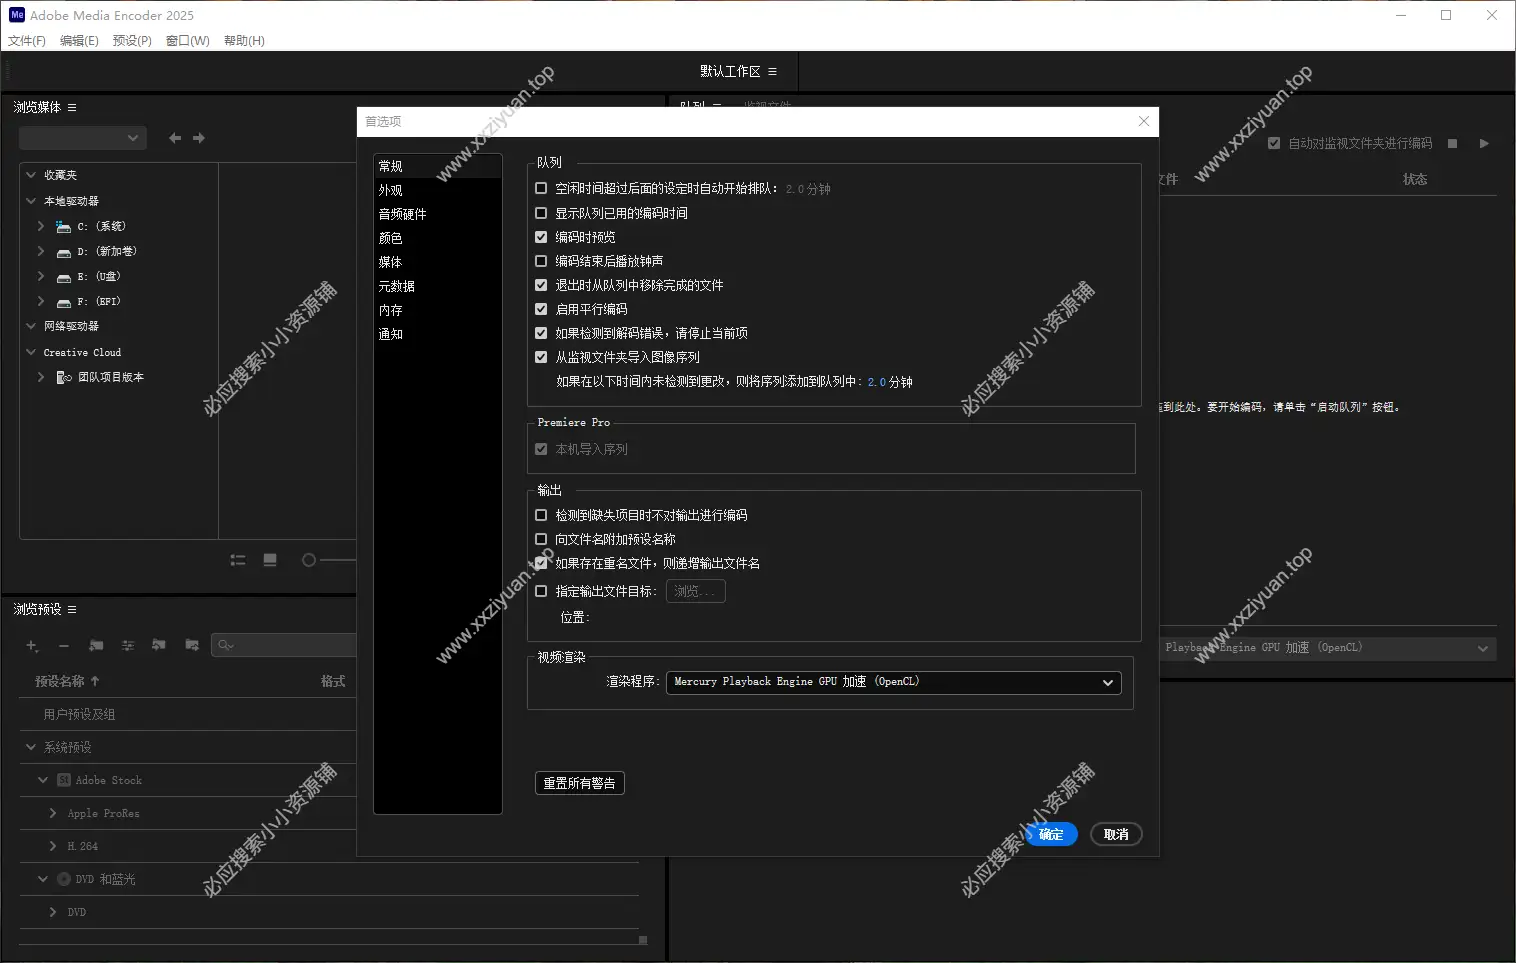Click the create new preset plus icon

tap(32, 646)
